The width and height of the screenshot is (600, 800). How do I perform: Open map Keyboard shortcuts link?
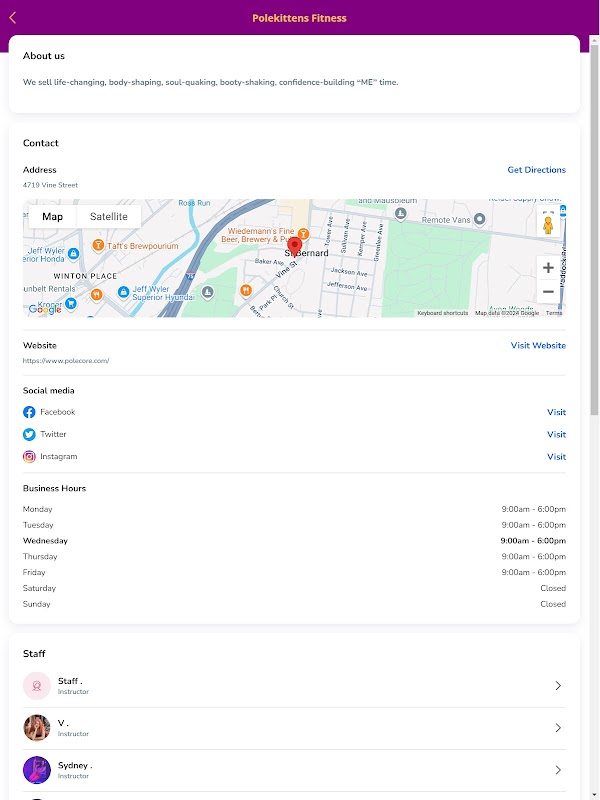click(x=442, y=313)
